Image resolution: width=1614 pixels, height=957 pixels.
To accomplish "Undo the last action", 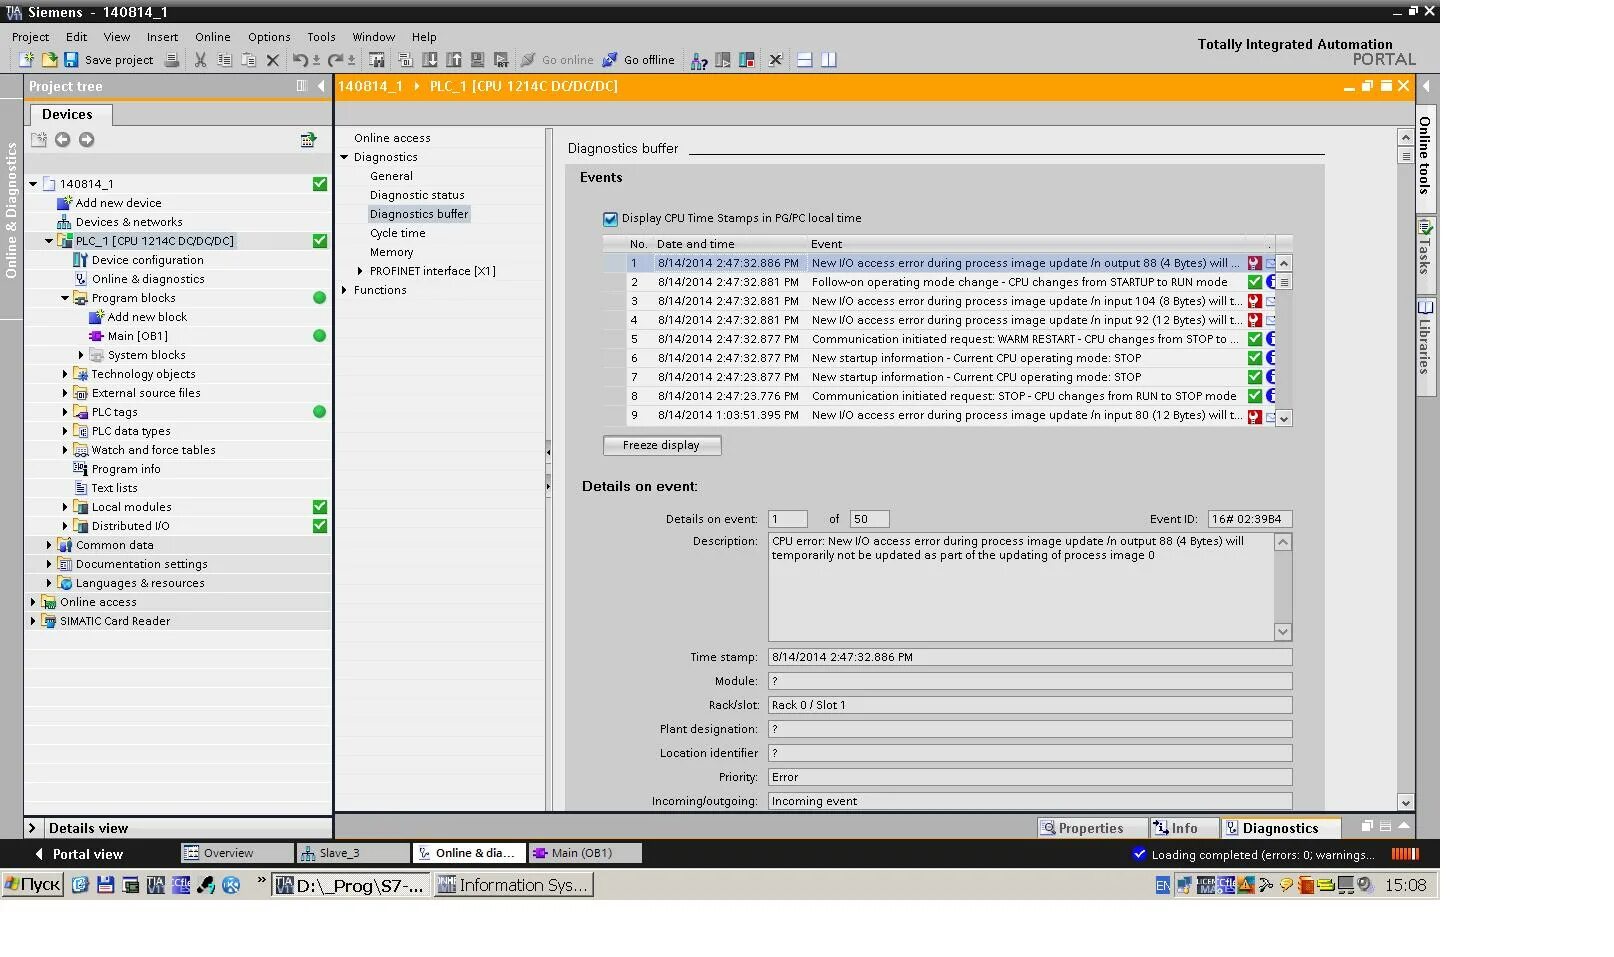I will click(300, 60).
